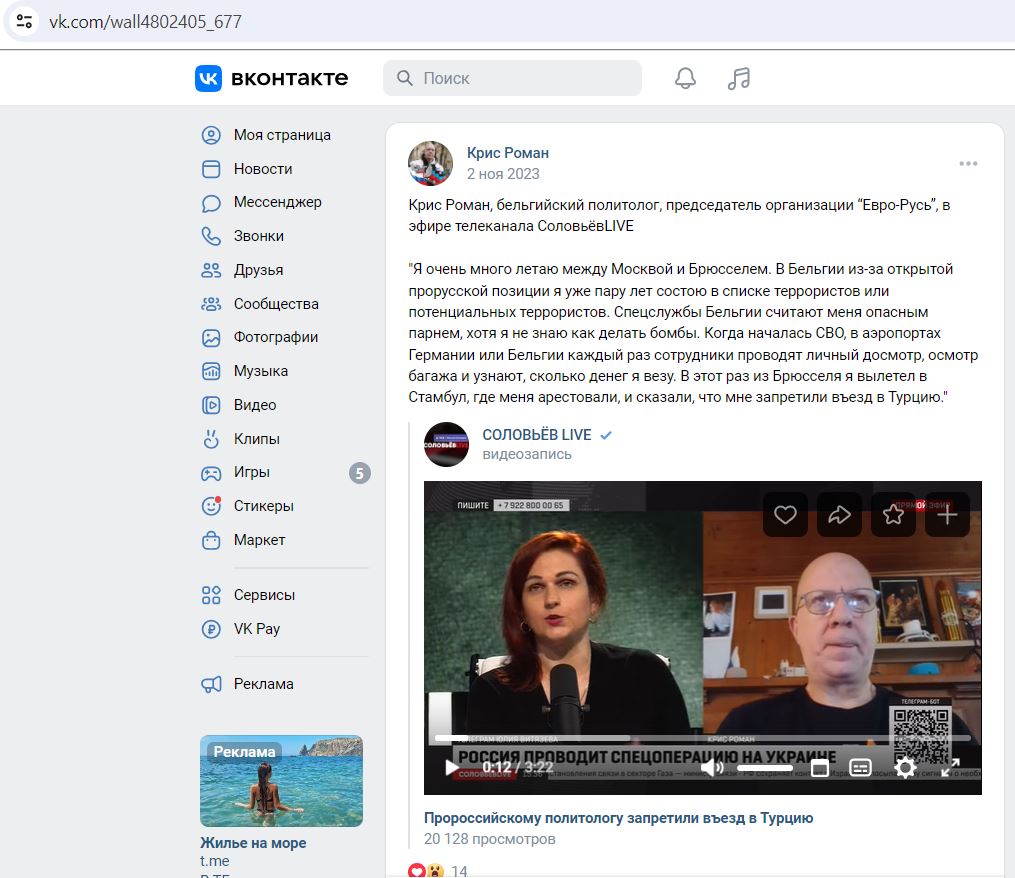Open the music player note icon
The height and width of the screenshot is (878, 1015).
(x=739, y=78)
